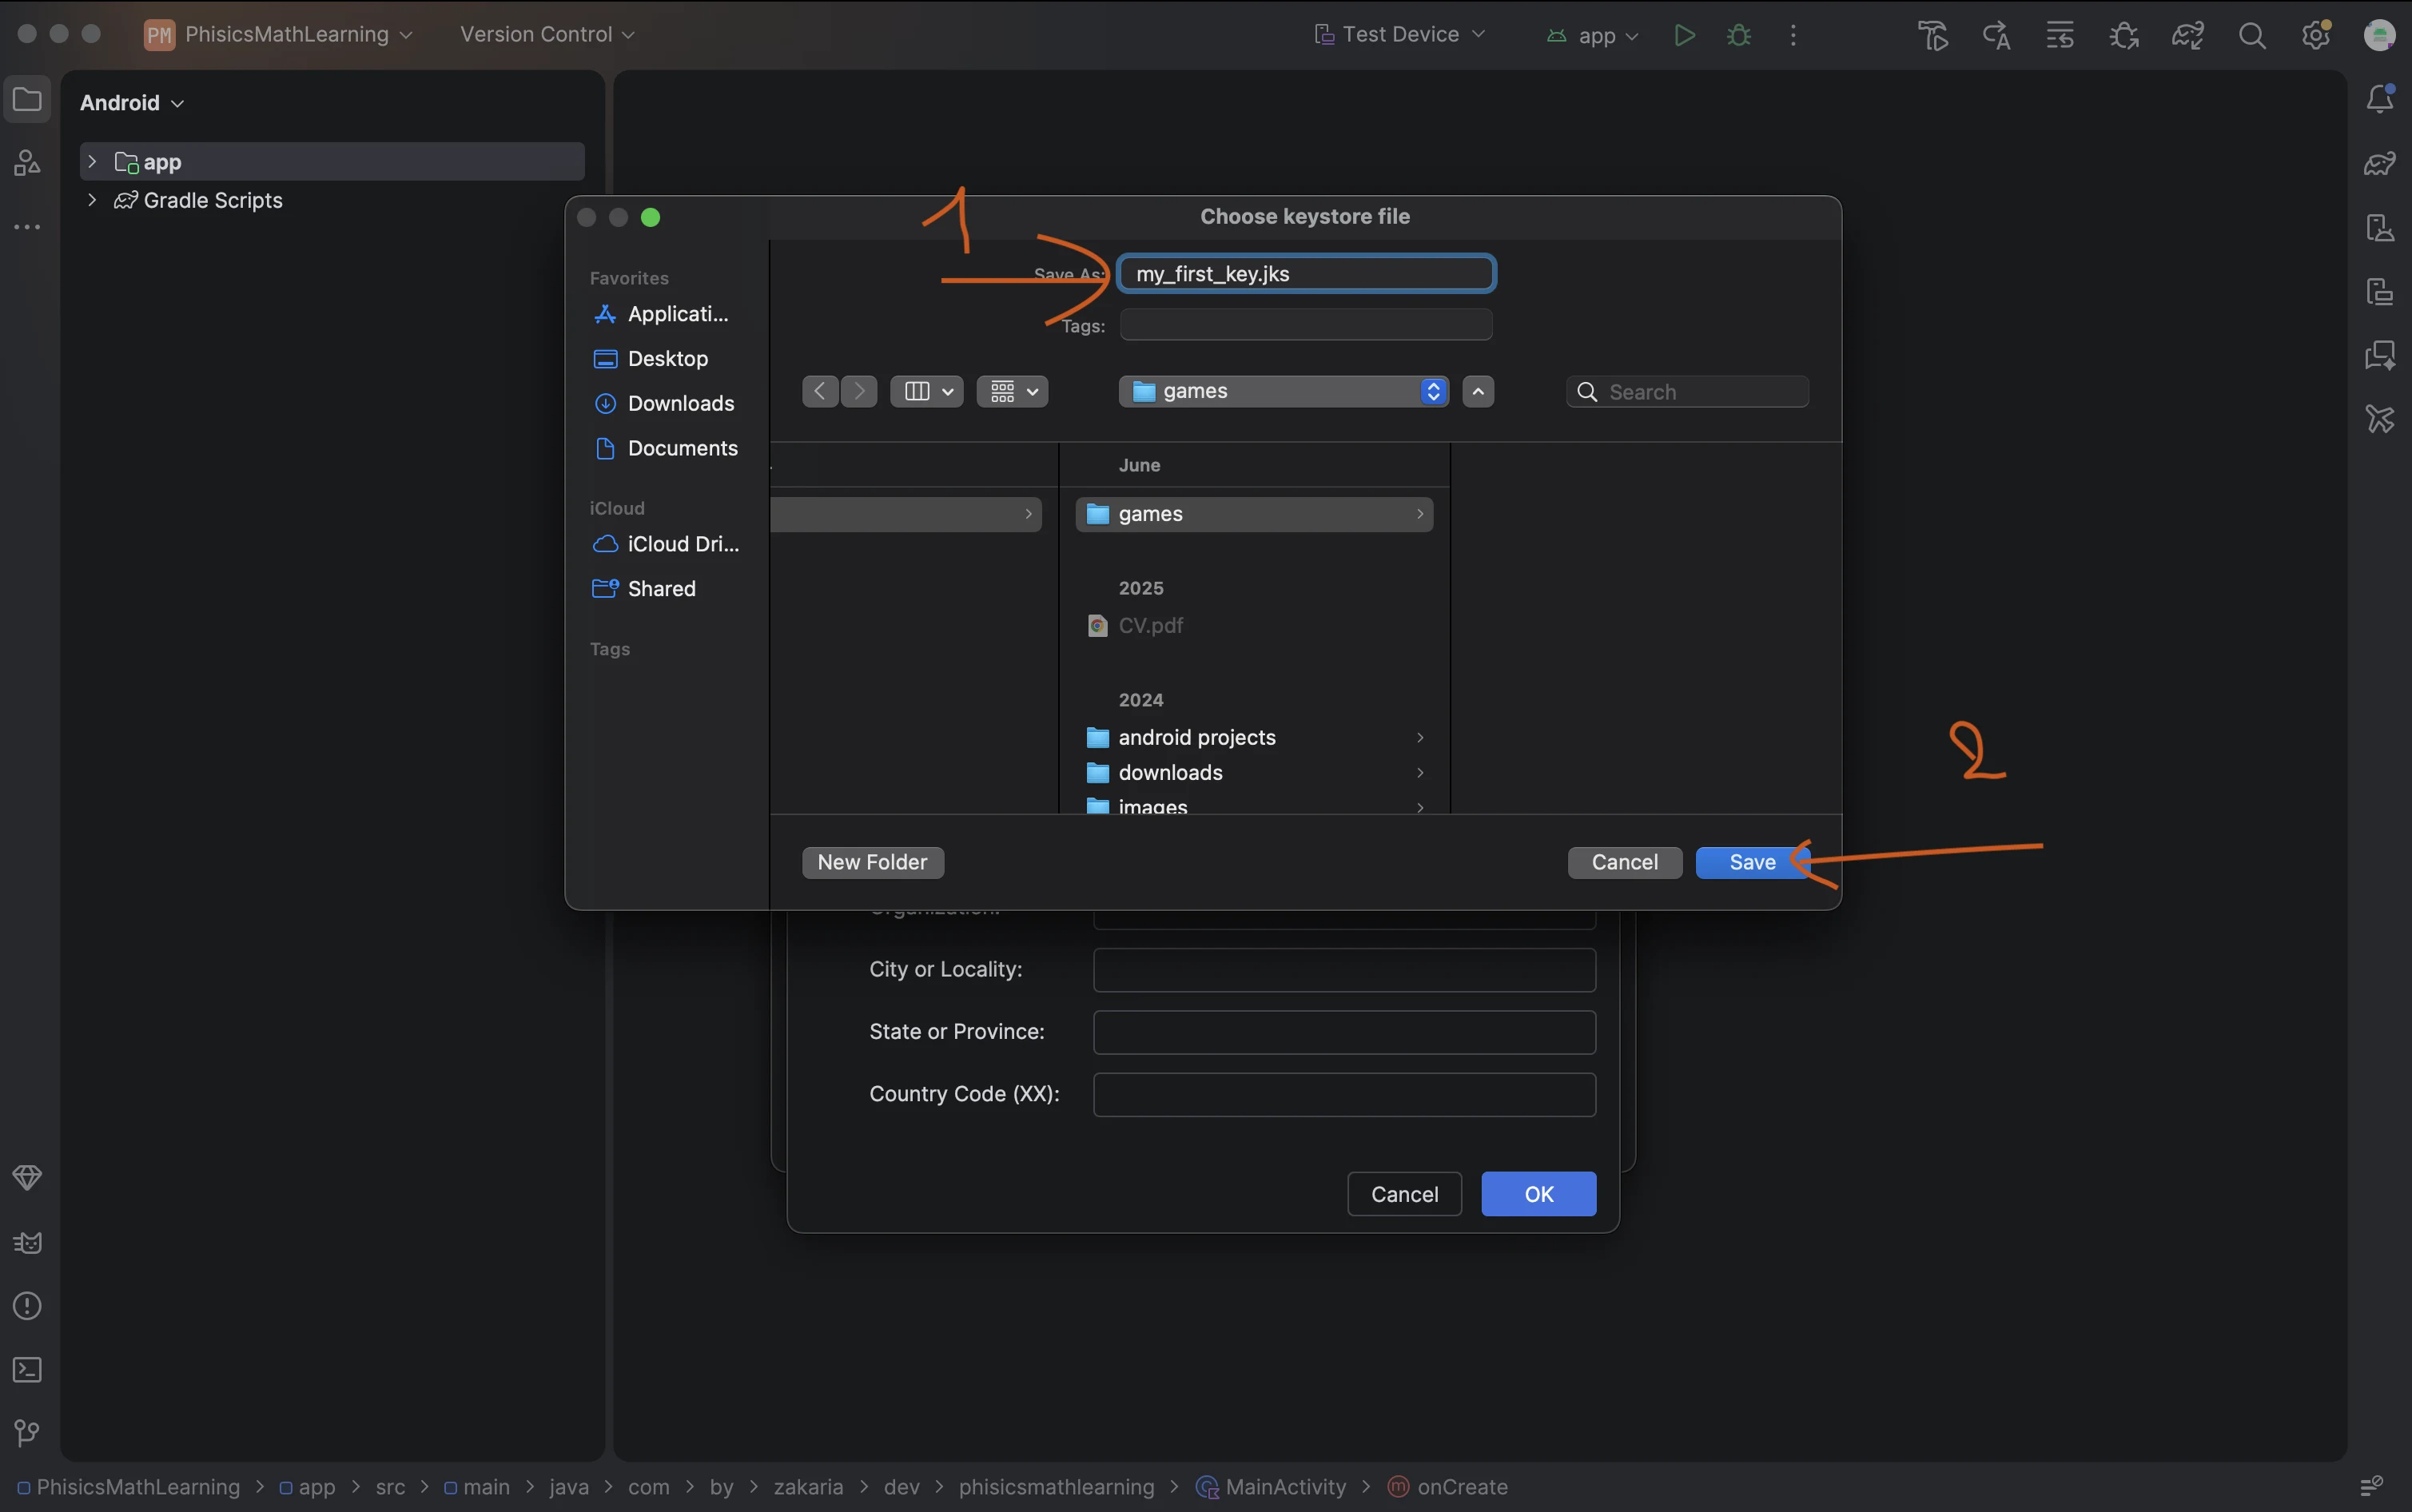Open the Android project view dropdown
The height and width of the screenshot is (1512, 2412).
point(132,102)
